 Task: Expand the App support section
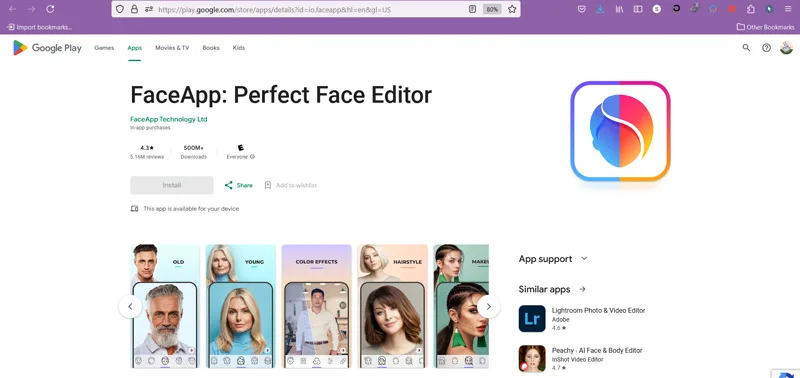point(554,259)
